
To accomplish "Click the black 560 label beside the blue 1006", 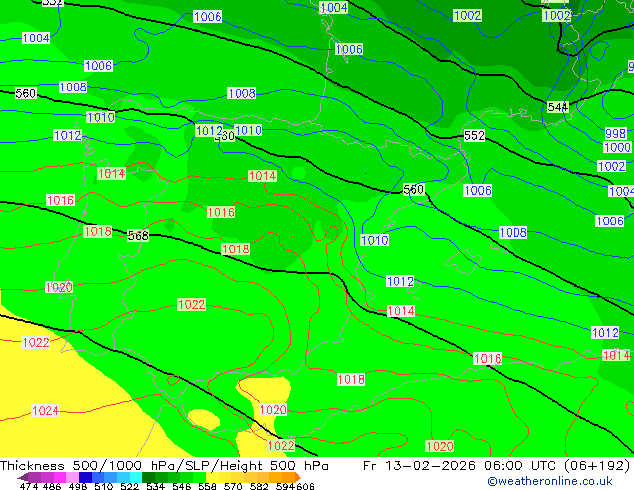I will pos(414,189).
